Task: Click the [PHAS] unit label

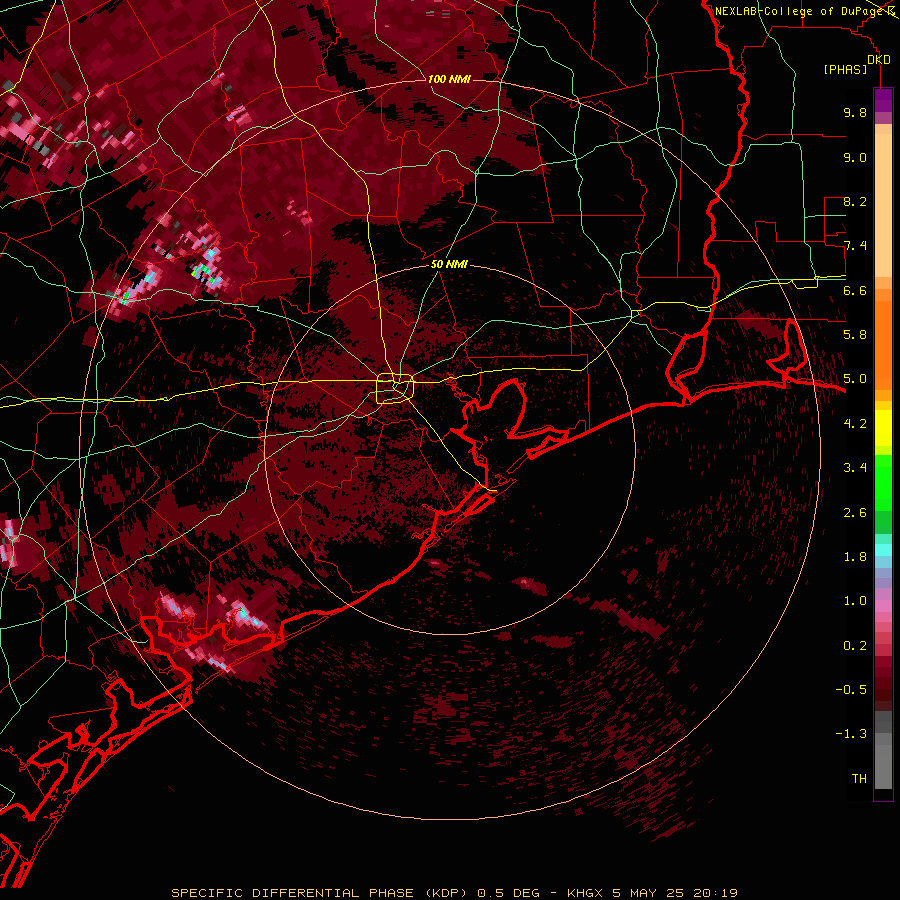Action: coord(845,69)
